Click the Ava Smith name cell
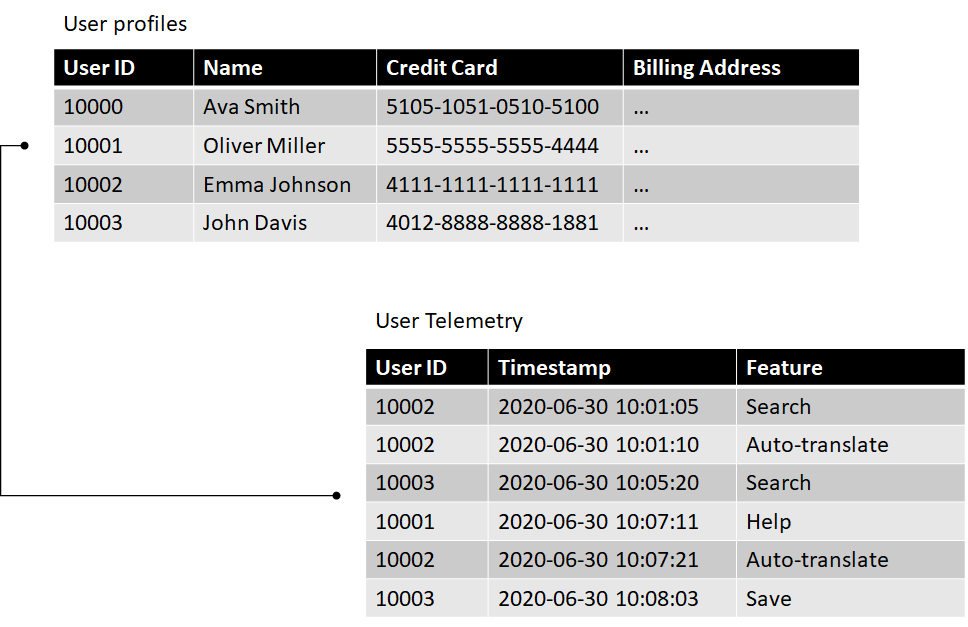968x627 pixels. tap(285, 107)
